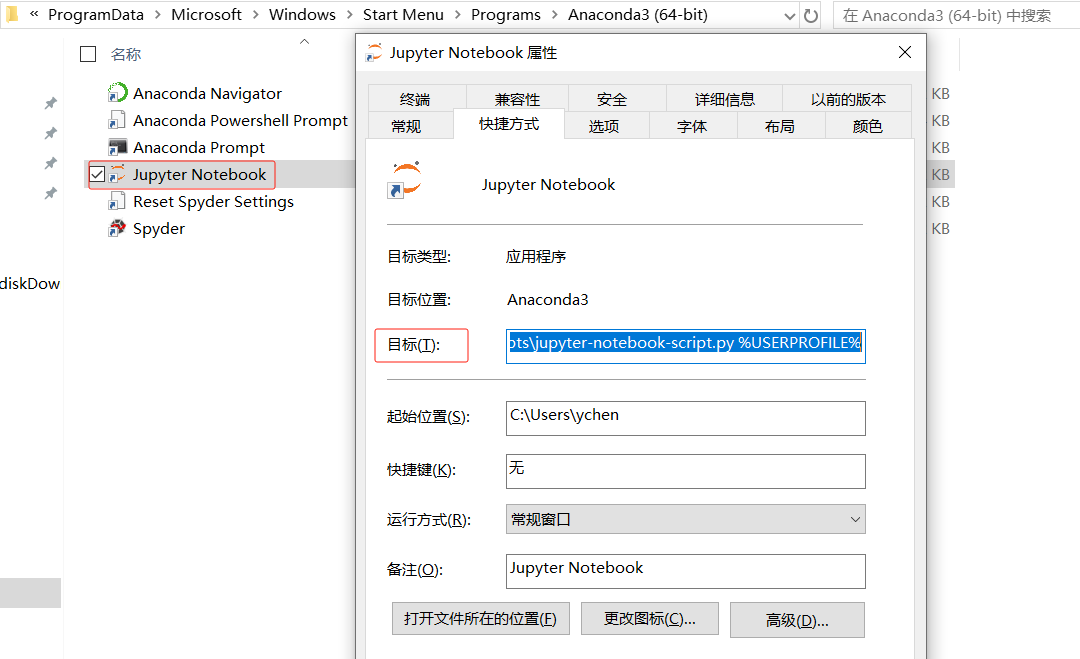Uncheck the Jupyter Notebook item checkbox
Image resolution: width=1080 pixels, height=659 pixels.
pos(97,174)
